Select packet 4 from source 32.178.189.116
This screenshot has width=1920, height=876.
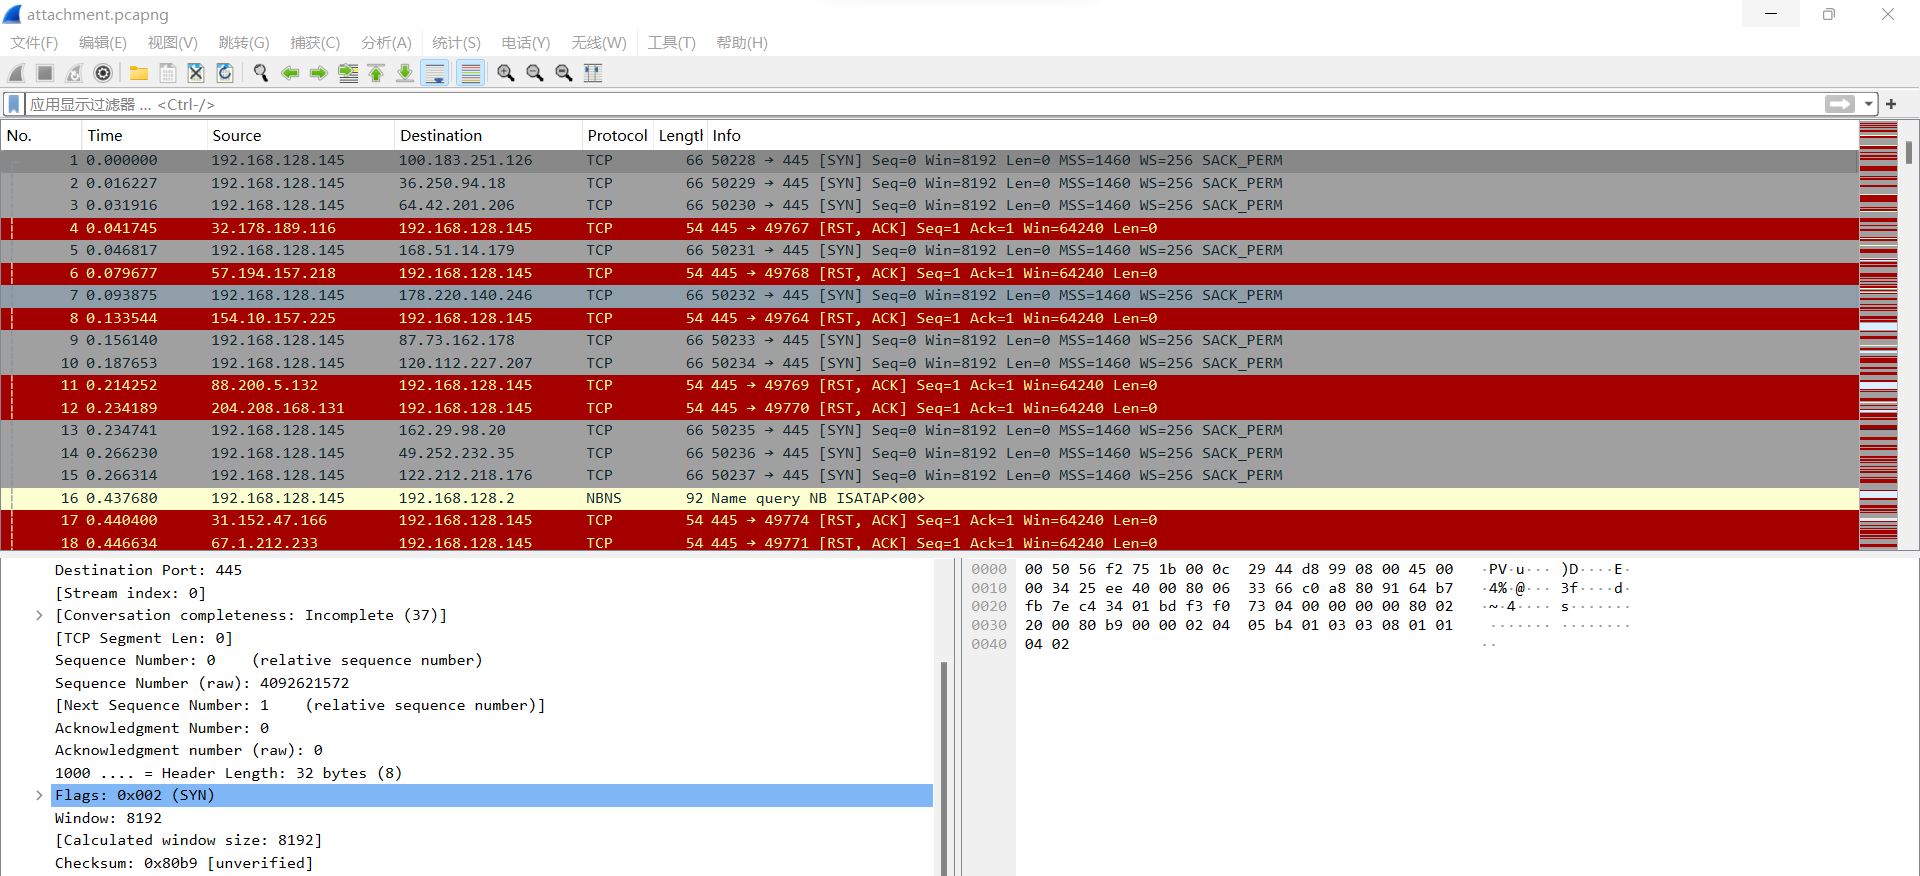[x=929, y=228]
